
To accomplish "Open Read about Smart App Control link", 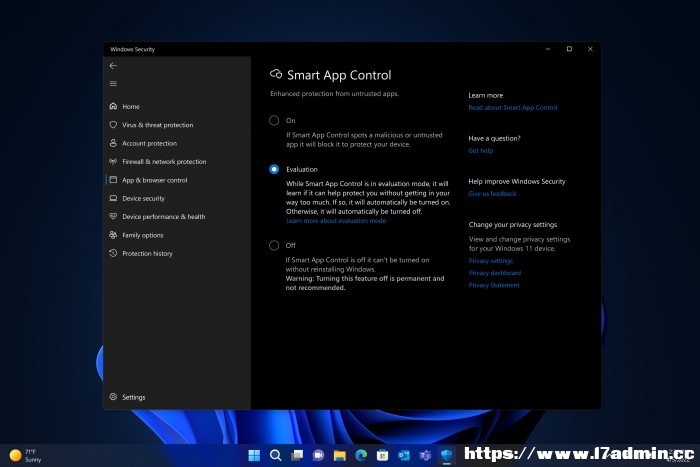I will click(512, 108).
